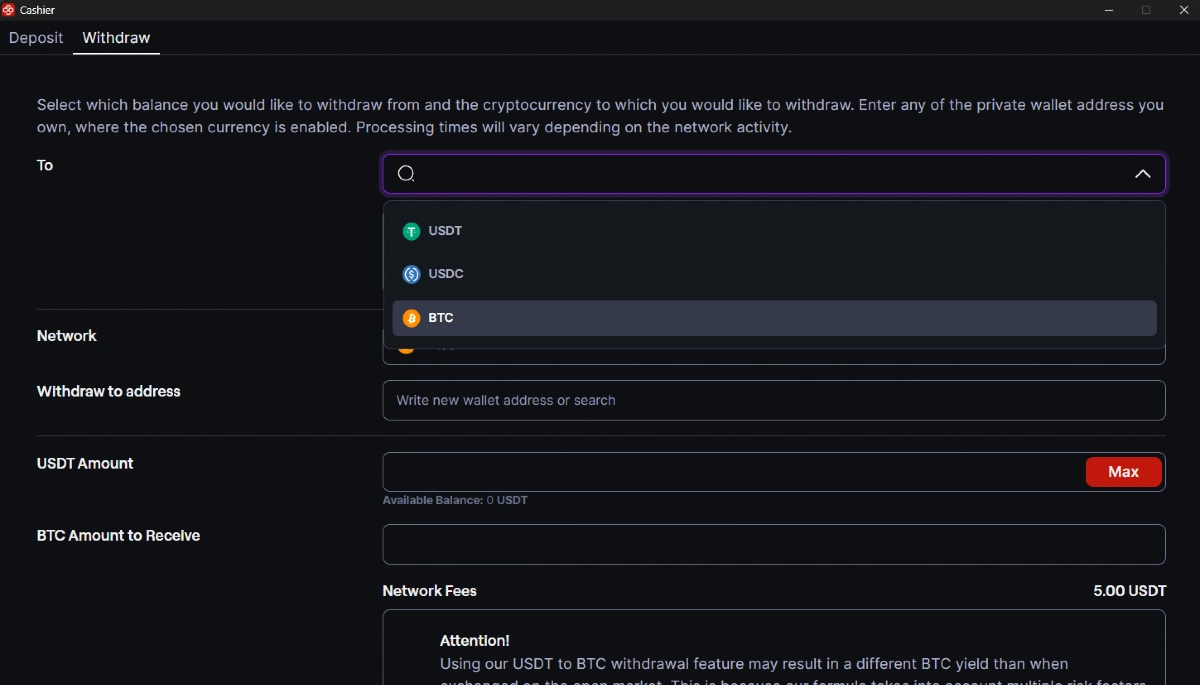
Task: Pick the USDC label from the dropdown list
Action: coord(446,274)
